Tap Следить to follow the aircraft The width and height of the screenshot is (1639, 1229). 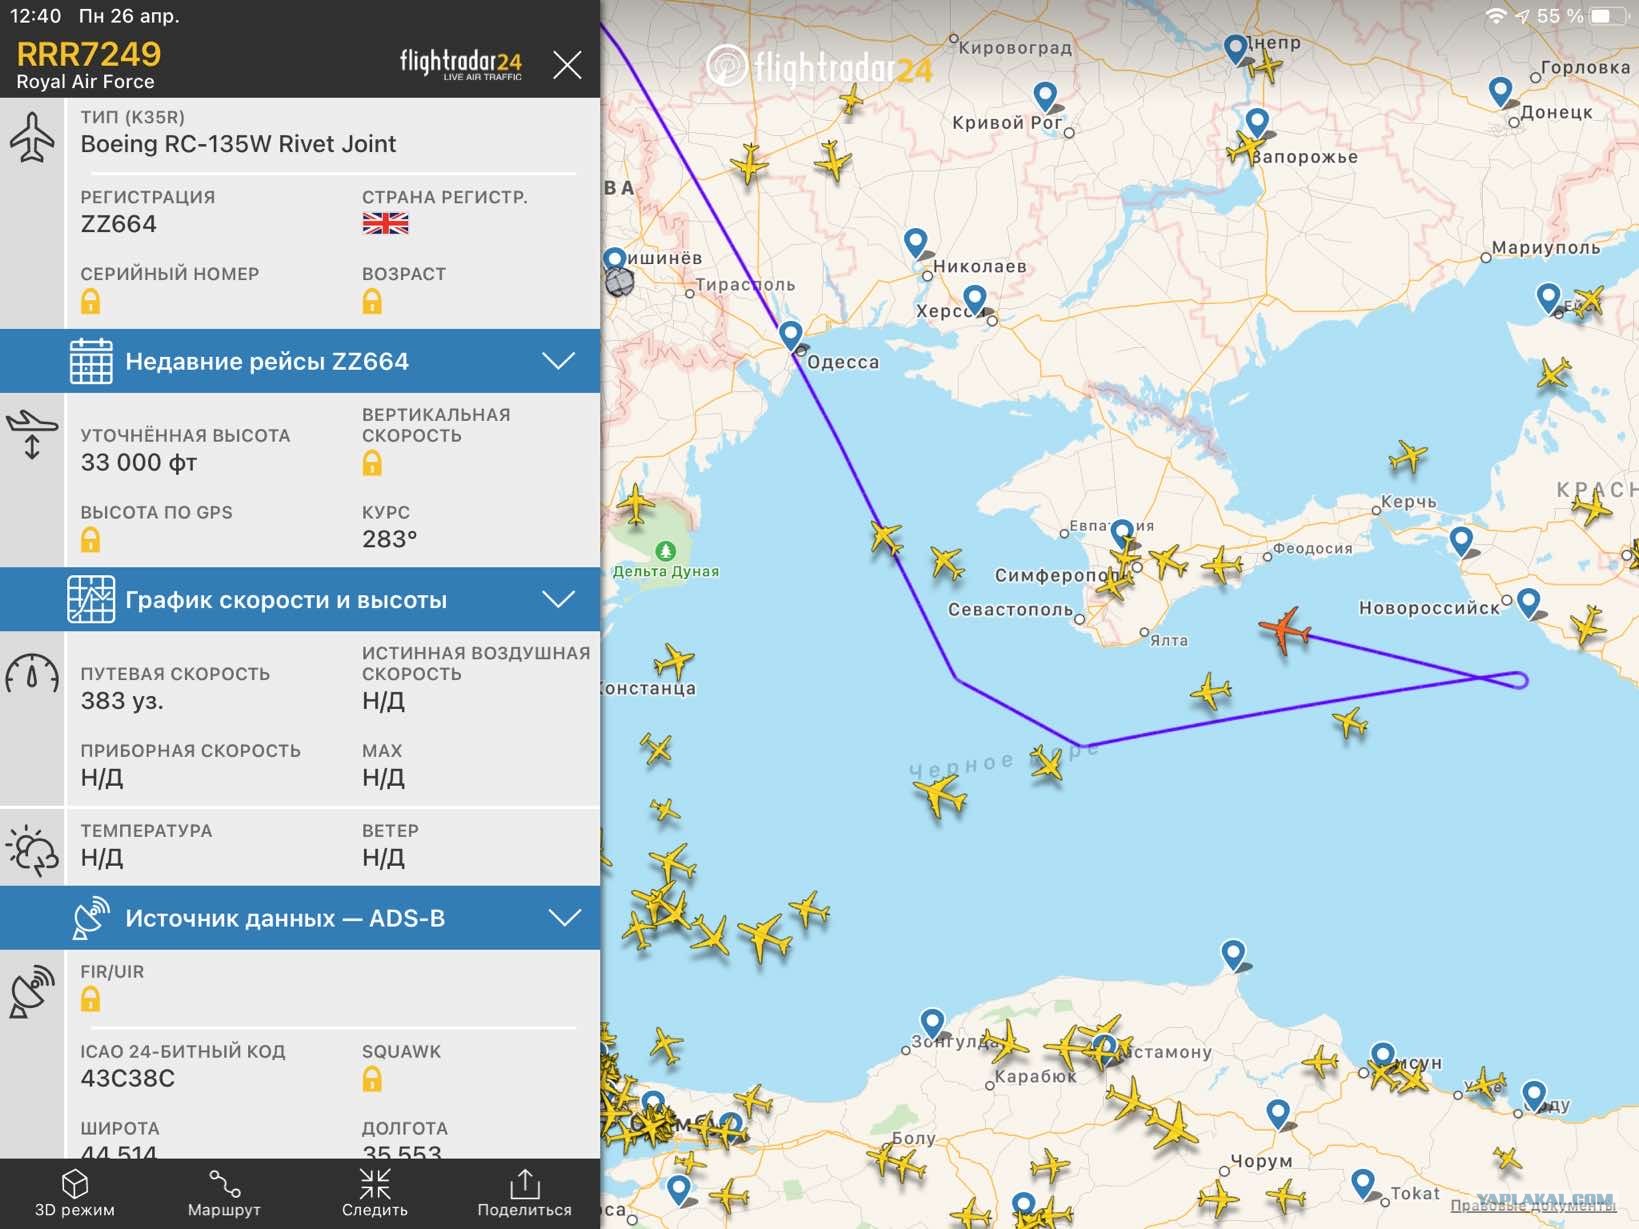(375, 1193)
